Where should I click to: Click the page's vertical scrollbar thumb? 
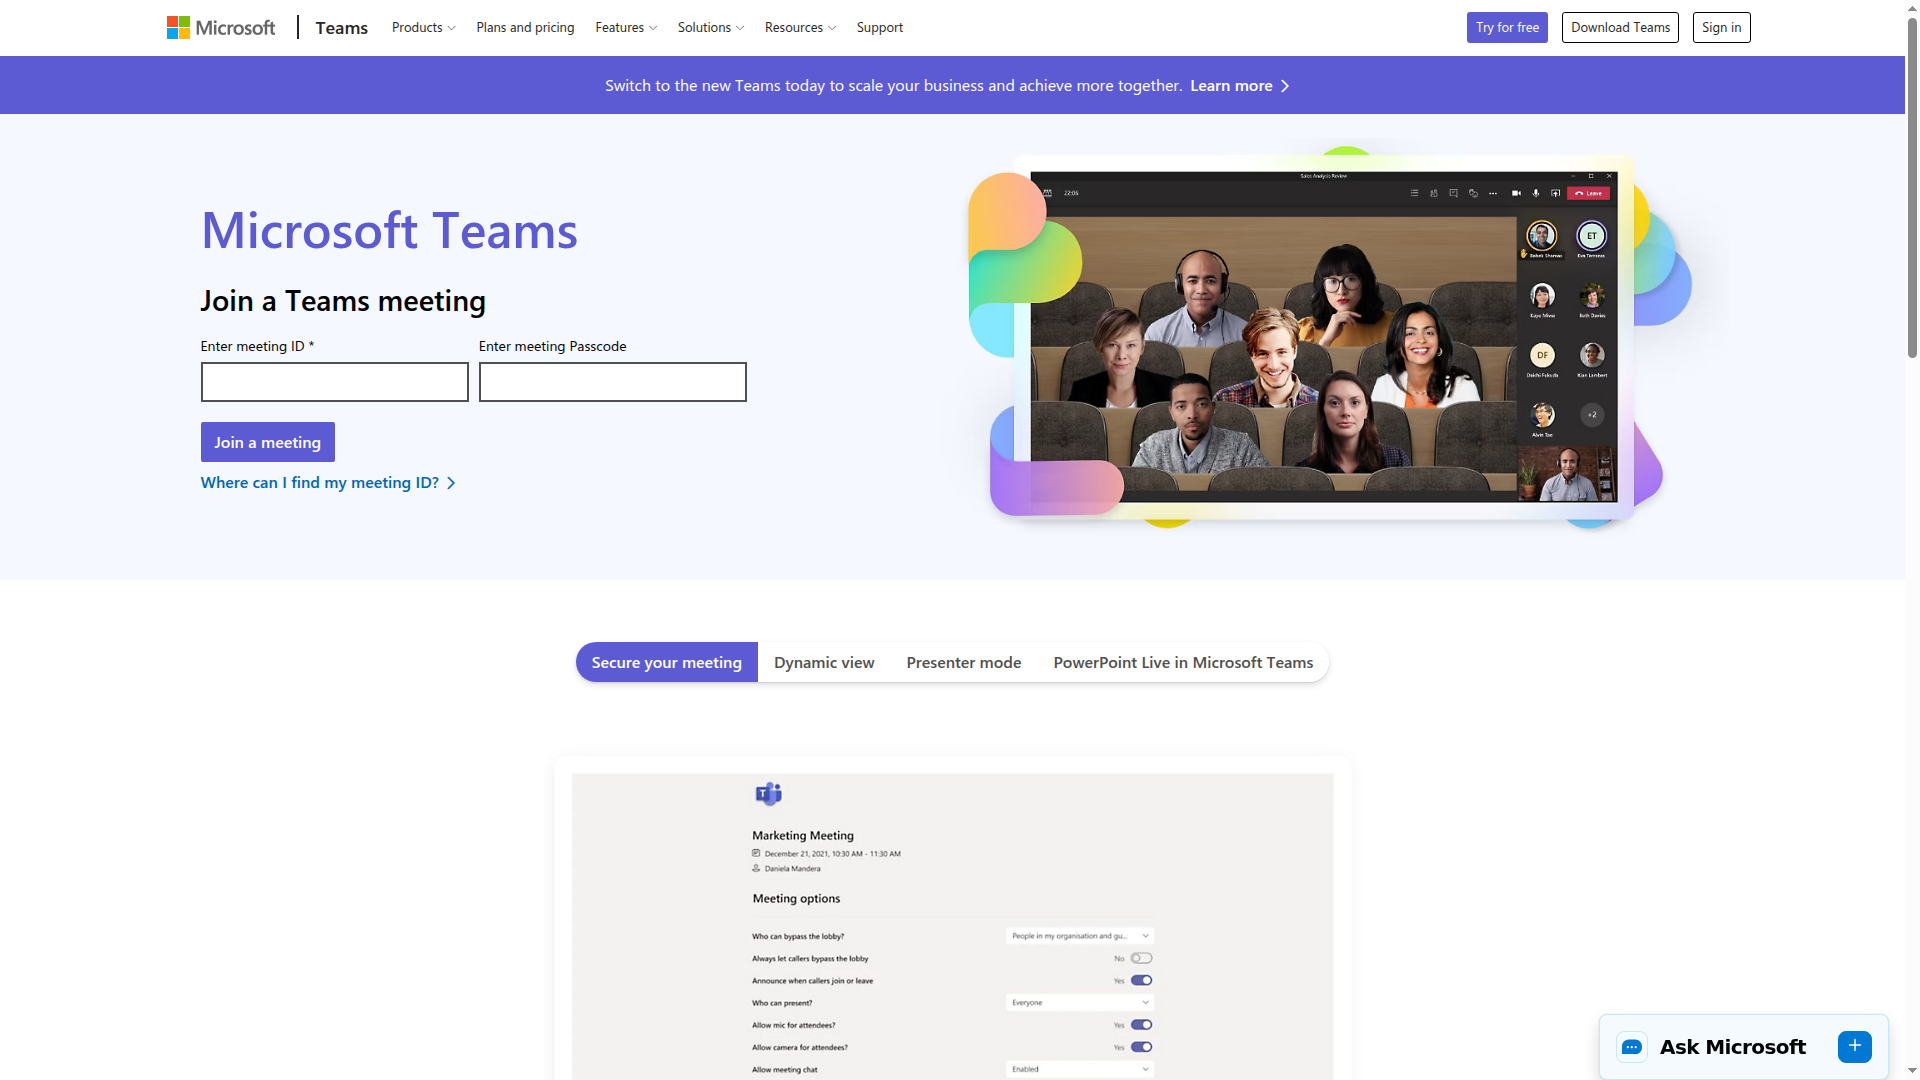[1912, 188]
